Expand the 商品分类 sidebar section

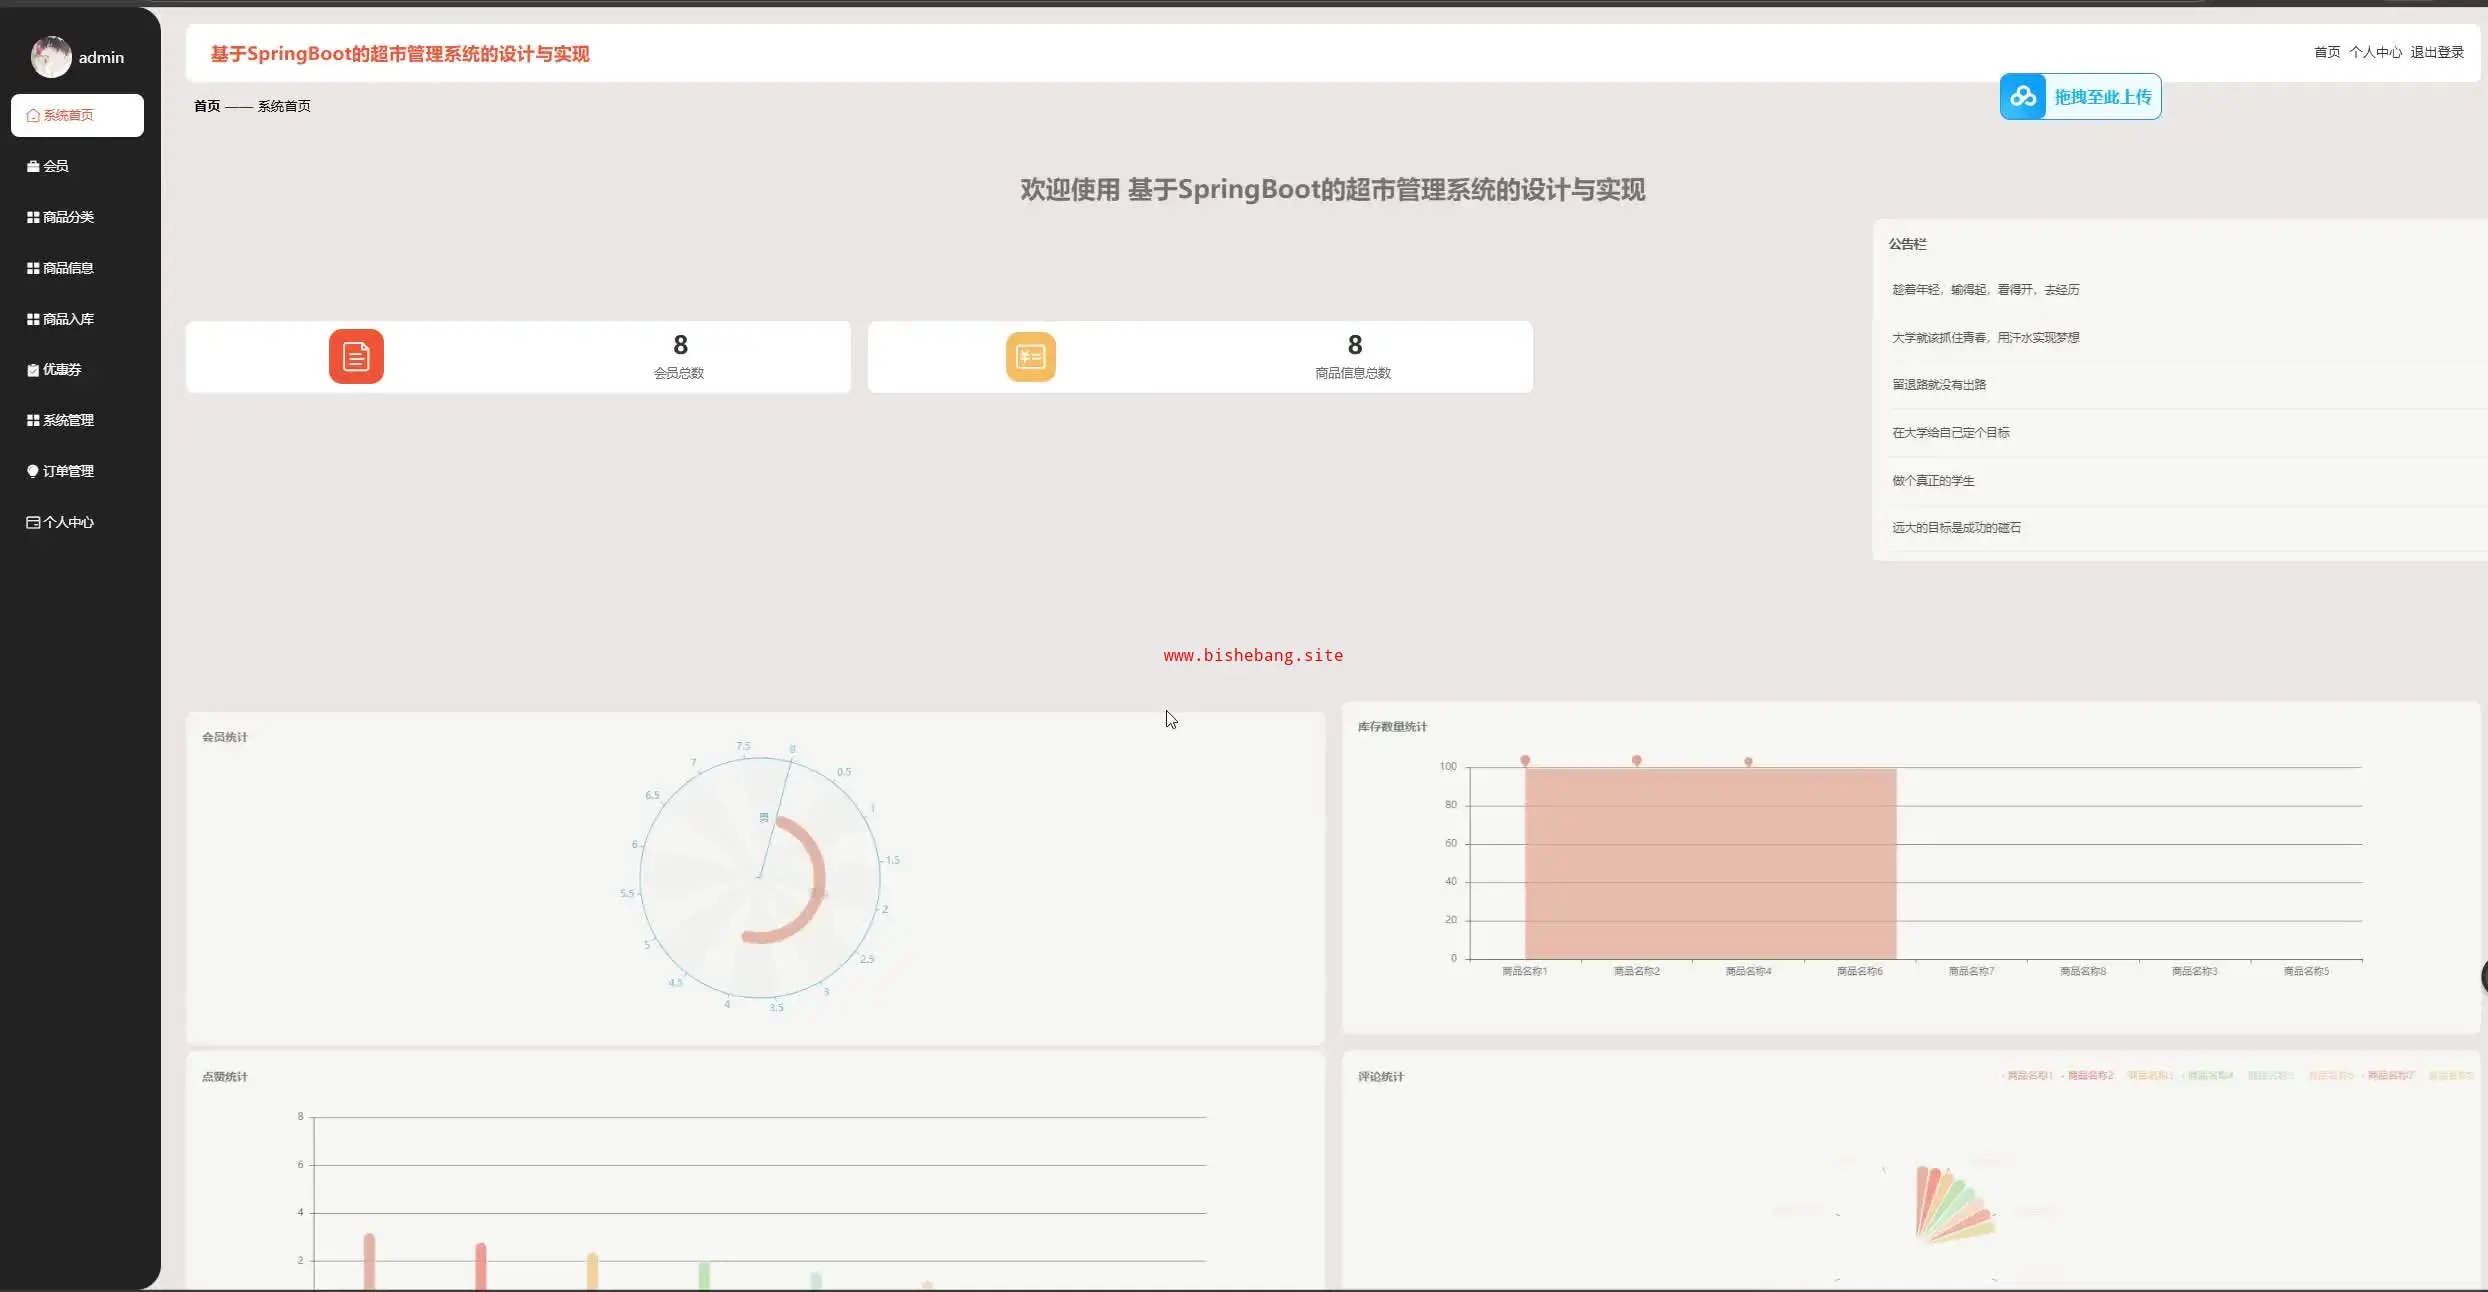tap(67, 217)
